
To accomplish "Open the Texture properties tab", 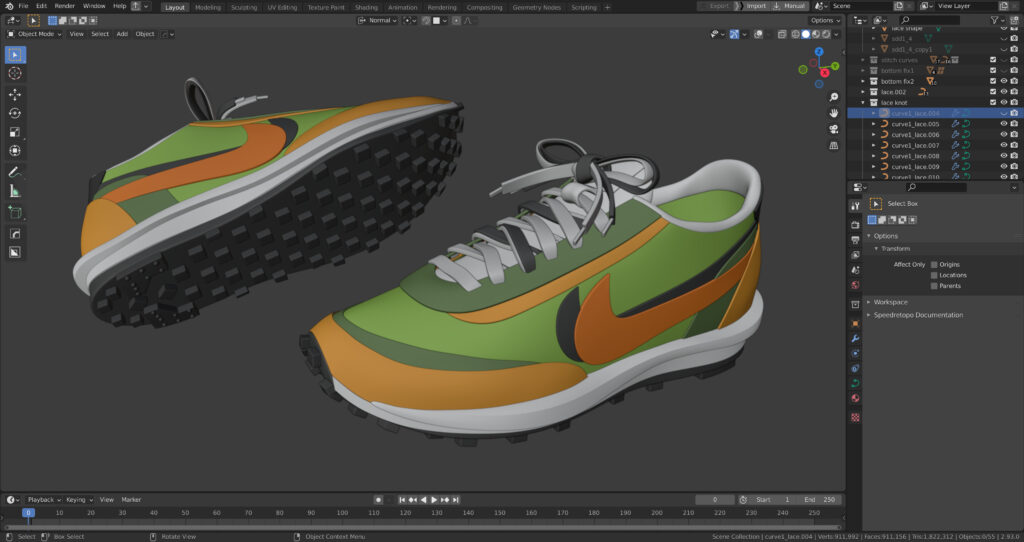I will click(x=855, y=417).
